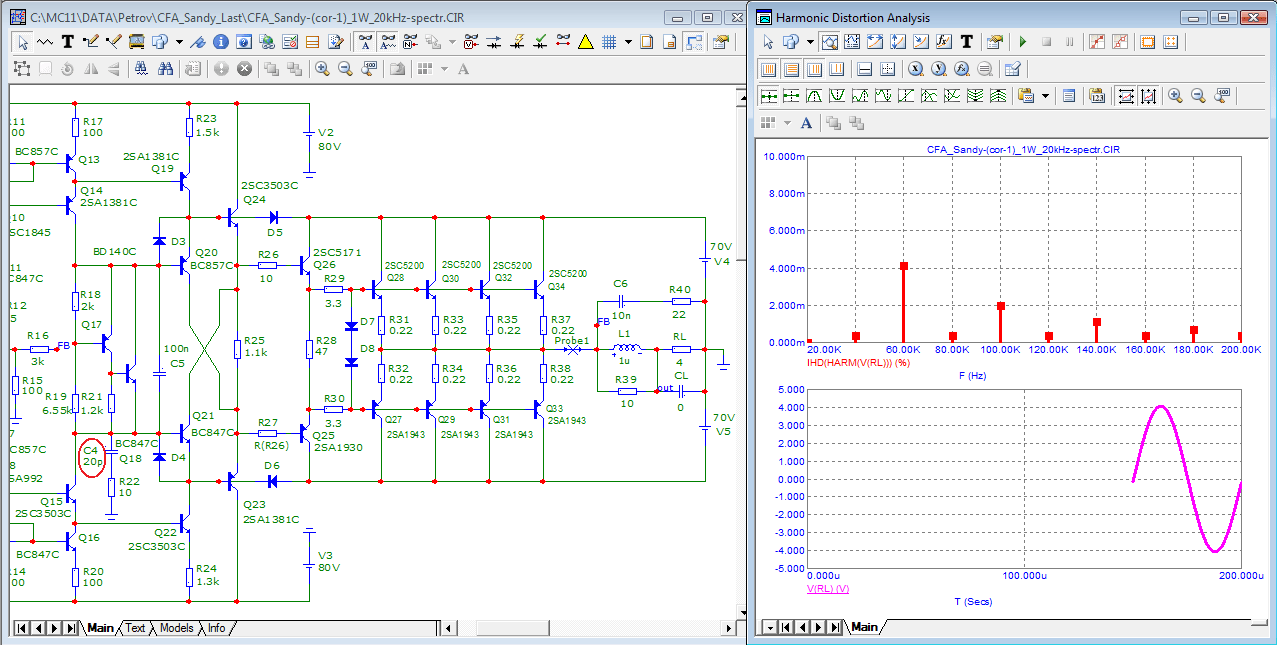
Task: Switch to the Info tab in schematic
Action: tap(216, 628)
